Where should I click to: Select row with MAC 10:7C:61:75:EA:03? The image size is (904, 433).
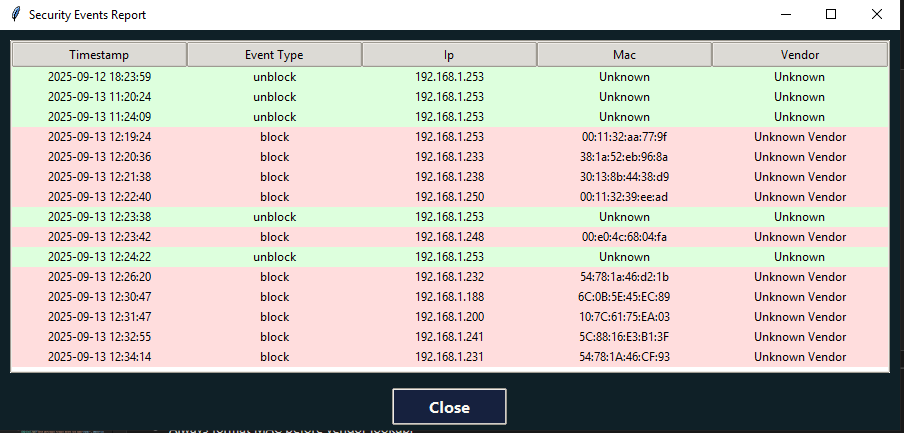[x=624, y=317]
